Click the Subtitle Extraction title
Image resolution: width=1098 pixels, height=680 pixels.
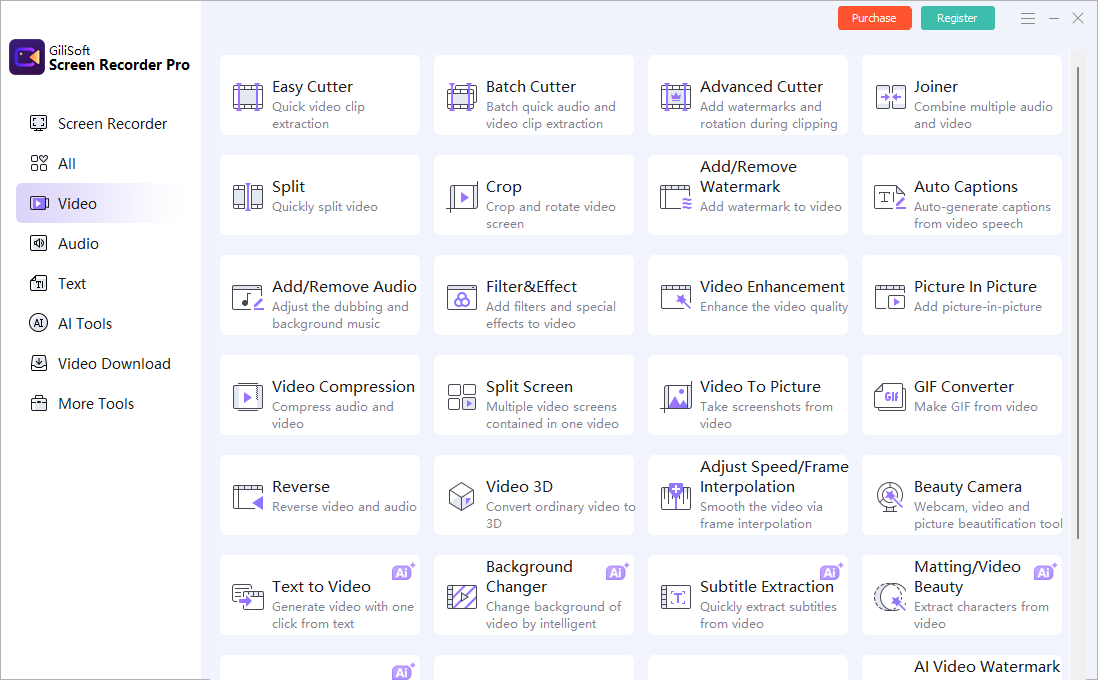[x=766, y=587]
